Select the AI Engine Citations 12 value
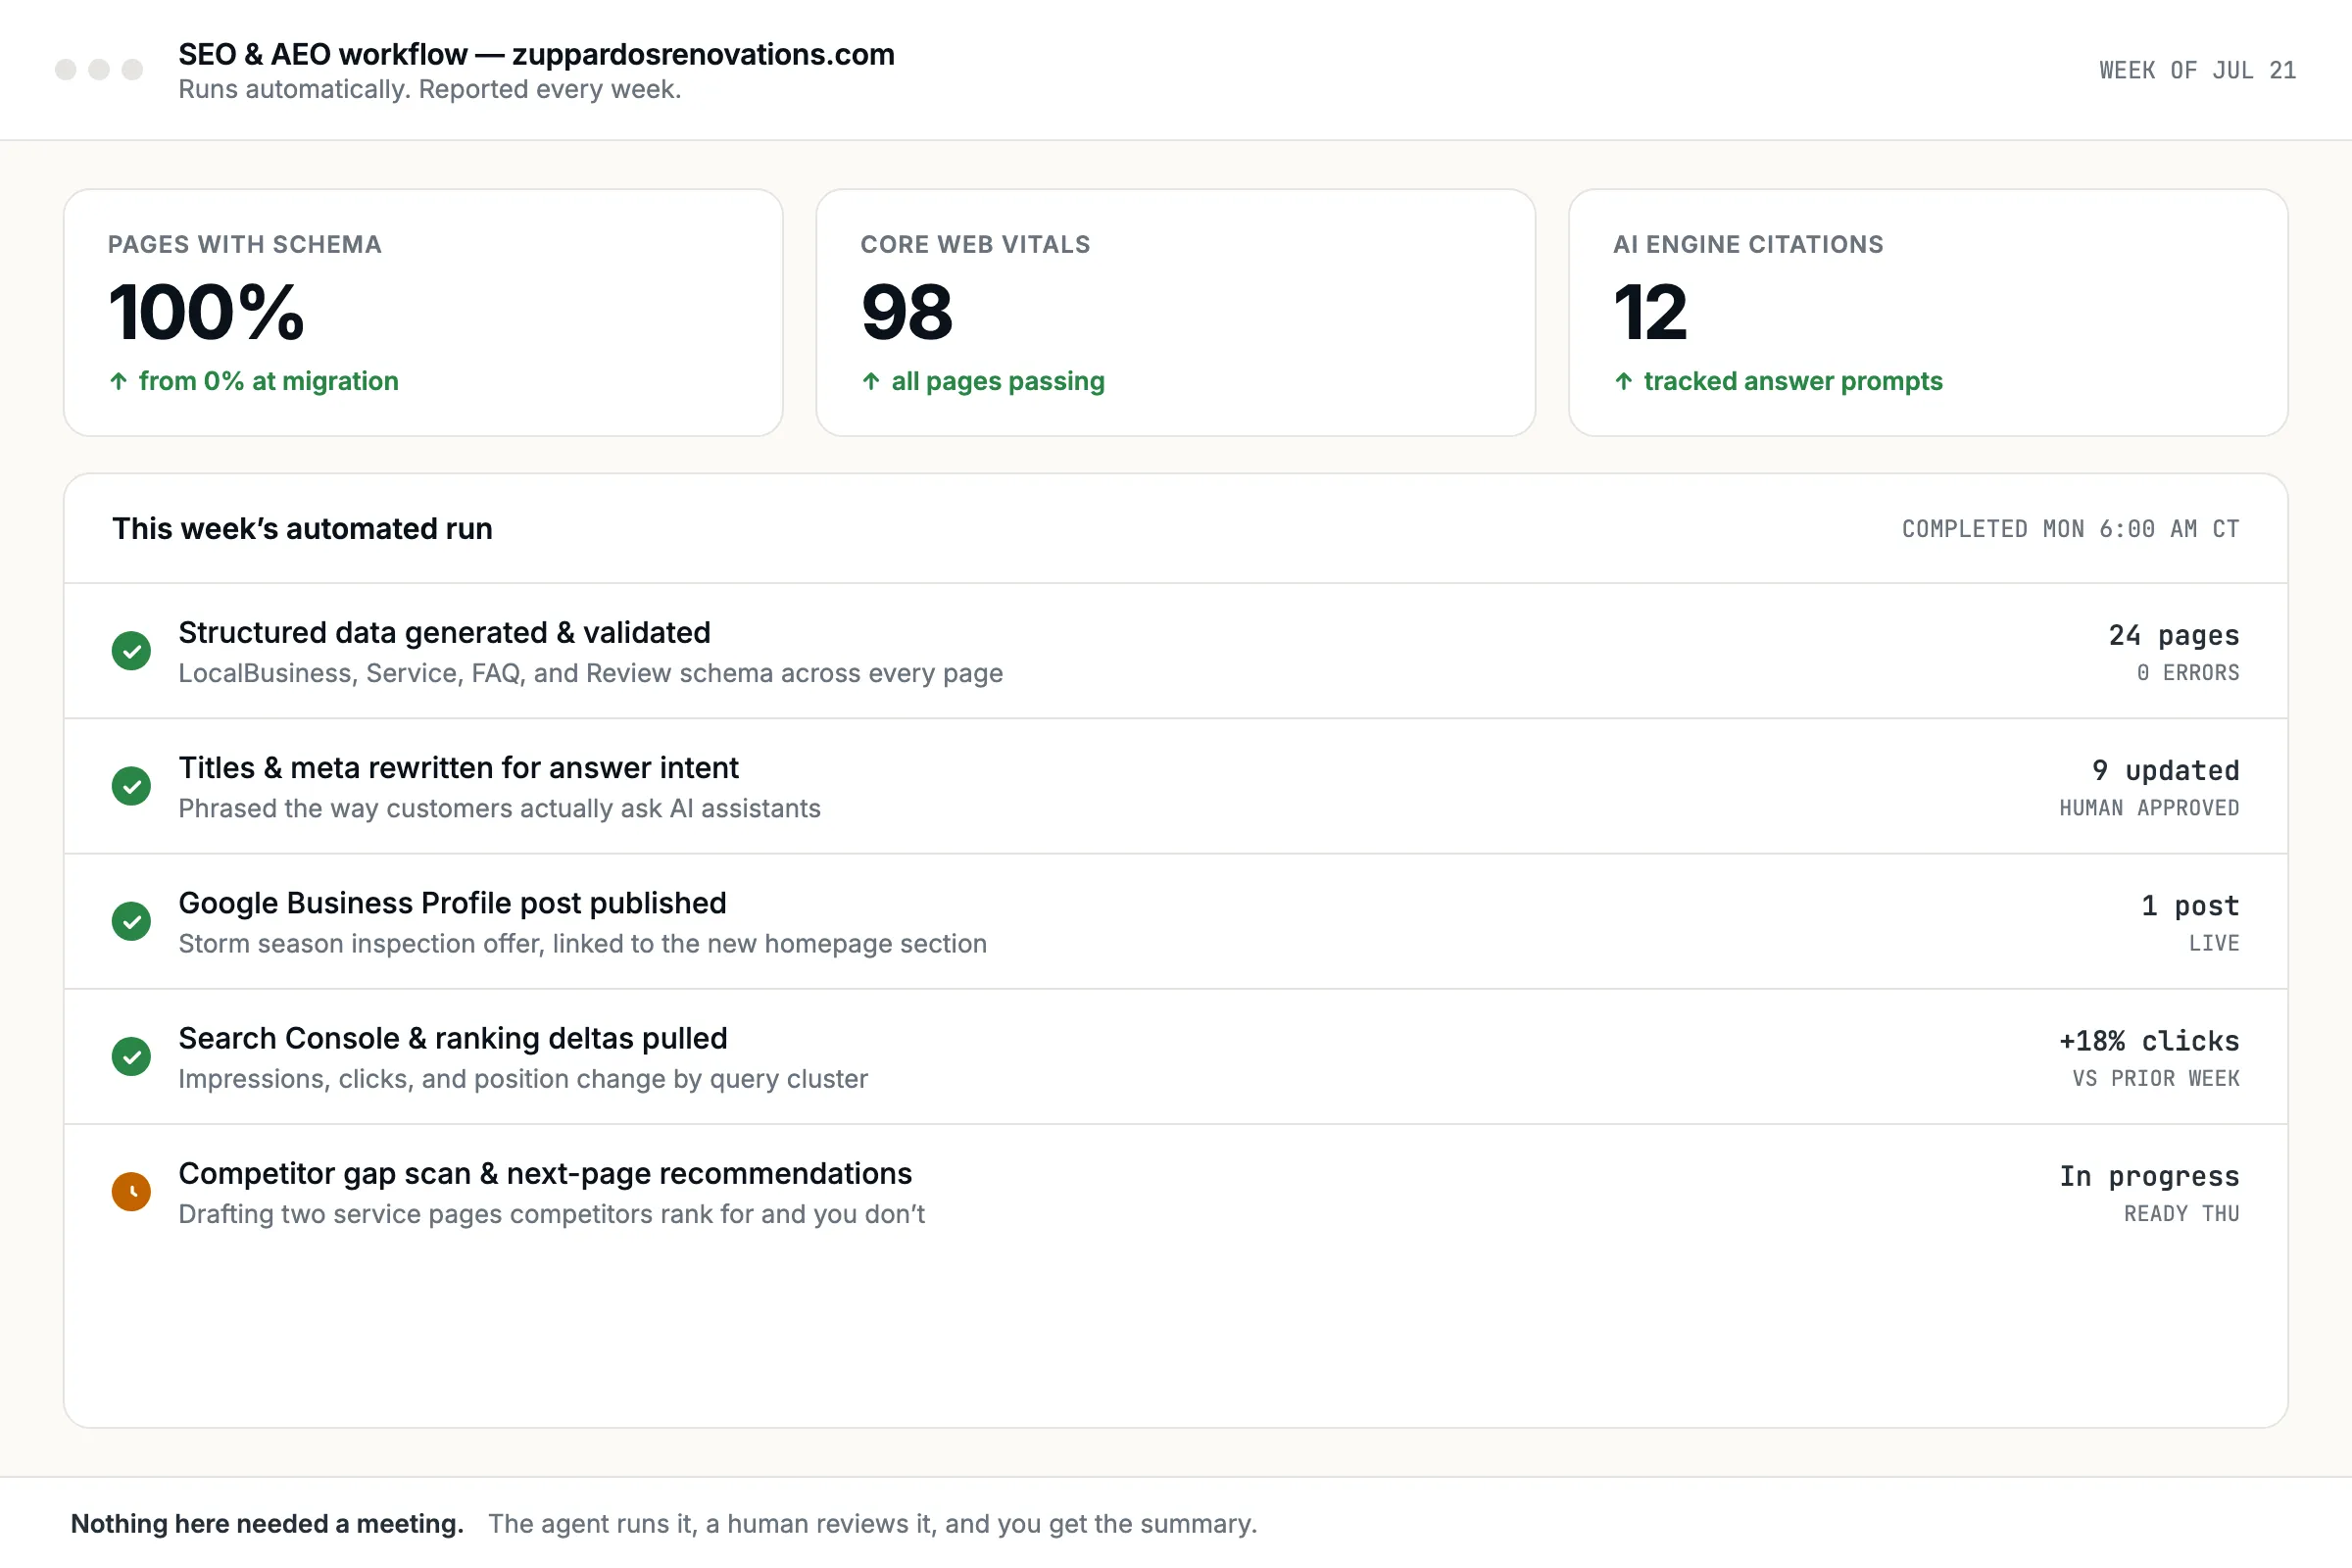2352x1568 pixels. click(x=1650, y=312)
